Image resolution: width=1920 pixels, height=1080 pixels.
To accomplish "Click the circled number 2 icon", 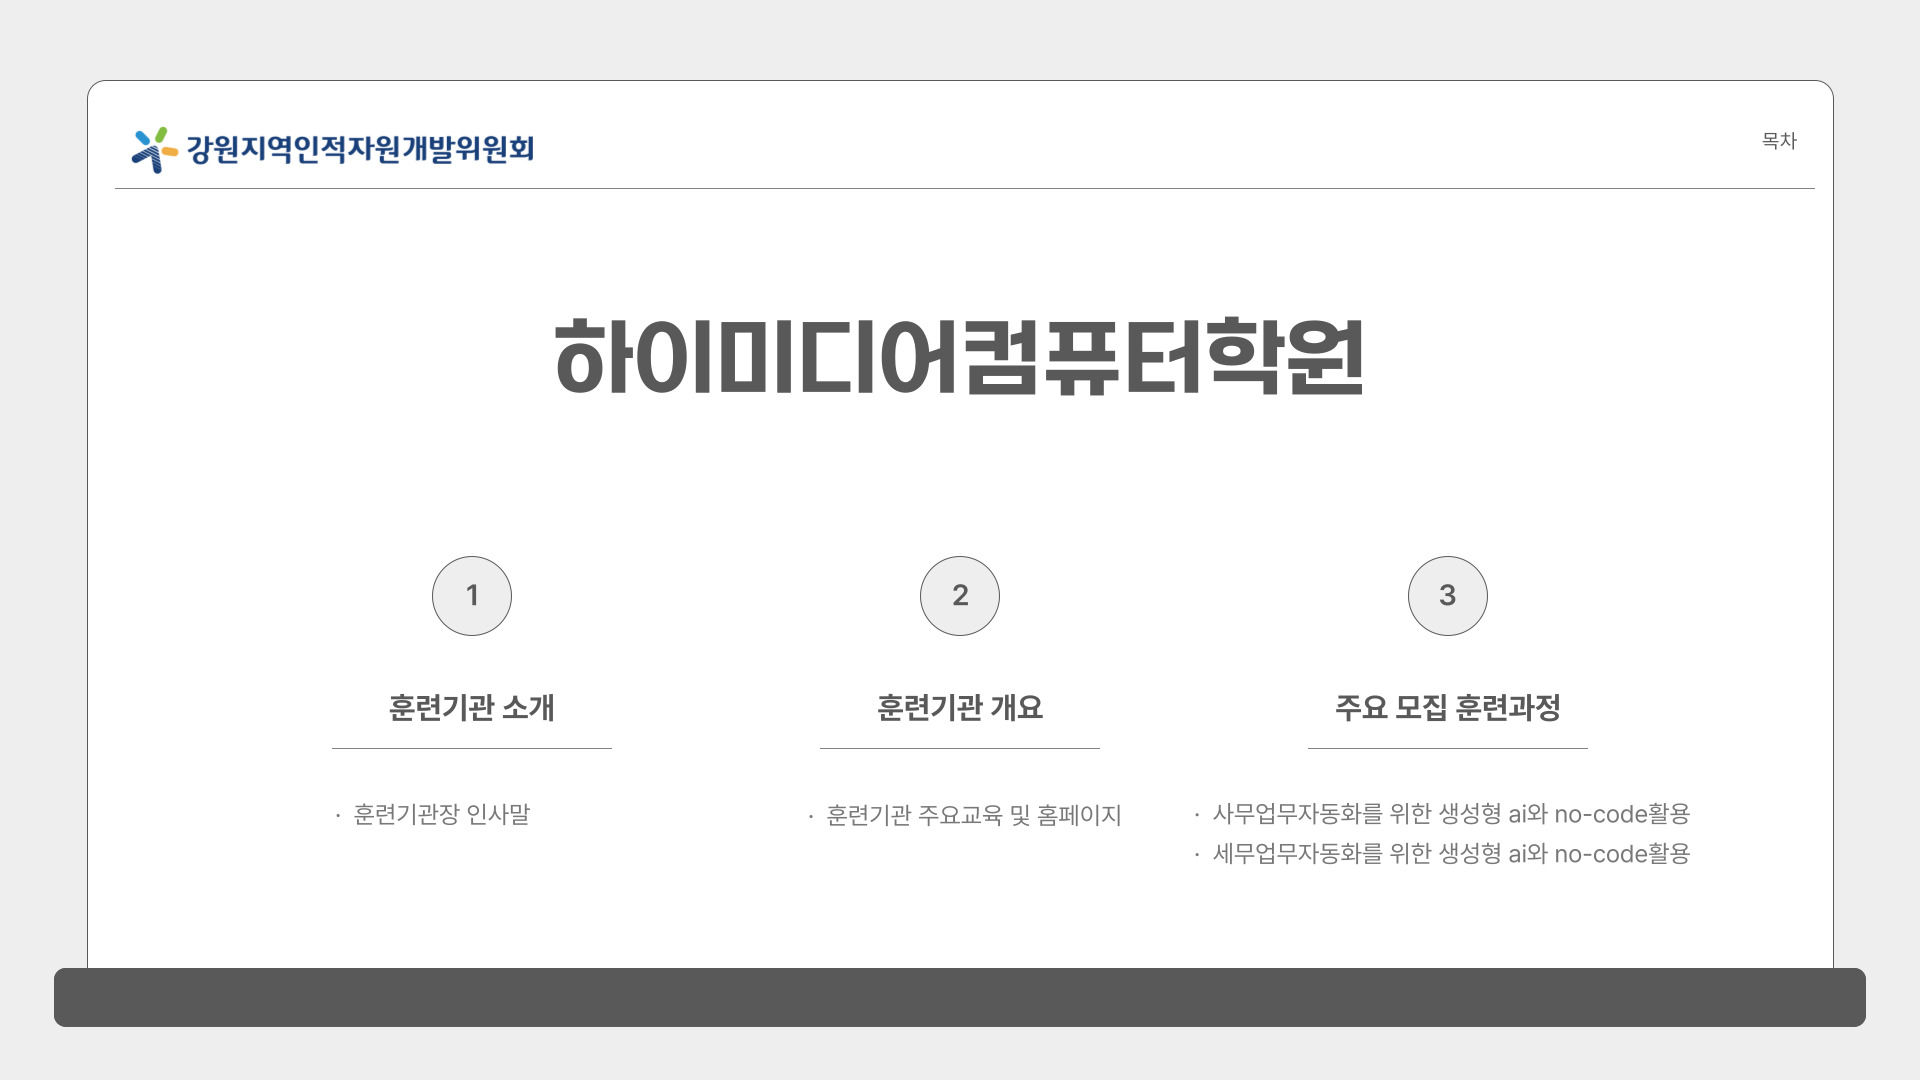I will pyautogui.click(x=960, y=596).
